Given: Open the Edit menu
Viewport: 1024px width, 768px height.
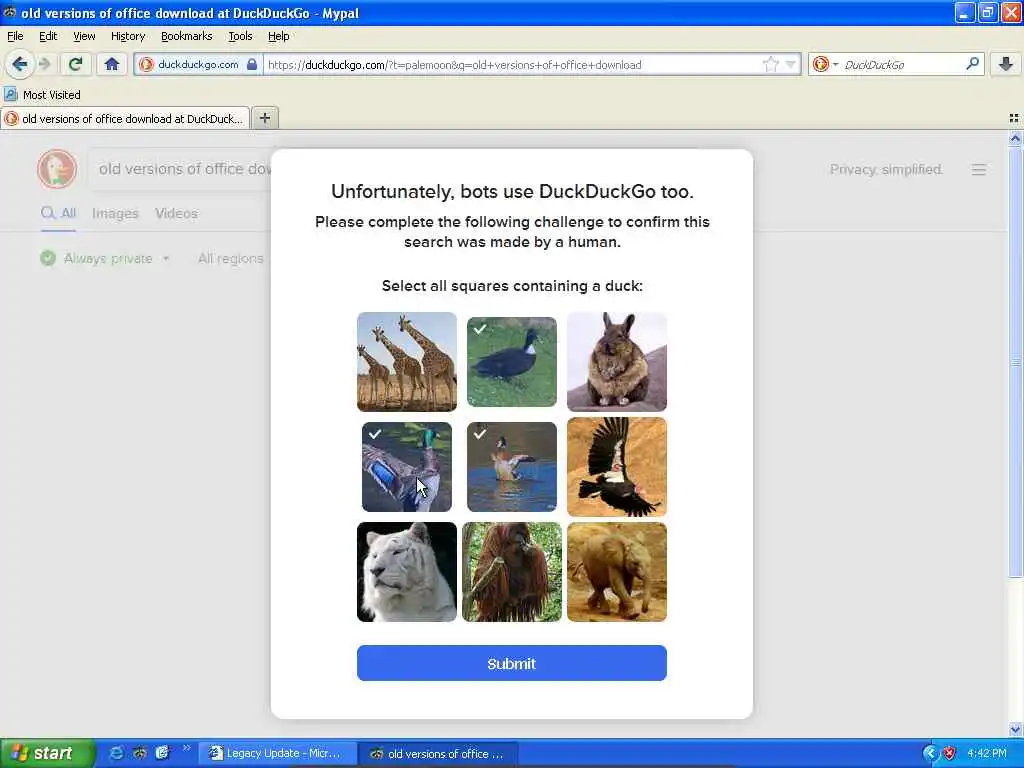Looking at the screenshot, I should (x=48, y=36).
